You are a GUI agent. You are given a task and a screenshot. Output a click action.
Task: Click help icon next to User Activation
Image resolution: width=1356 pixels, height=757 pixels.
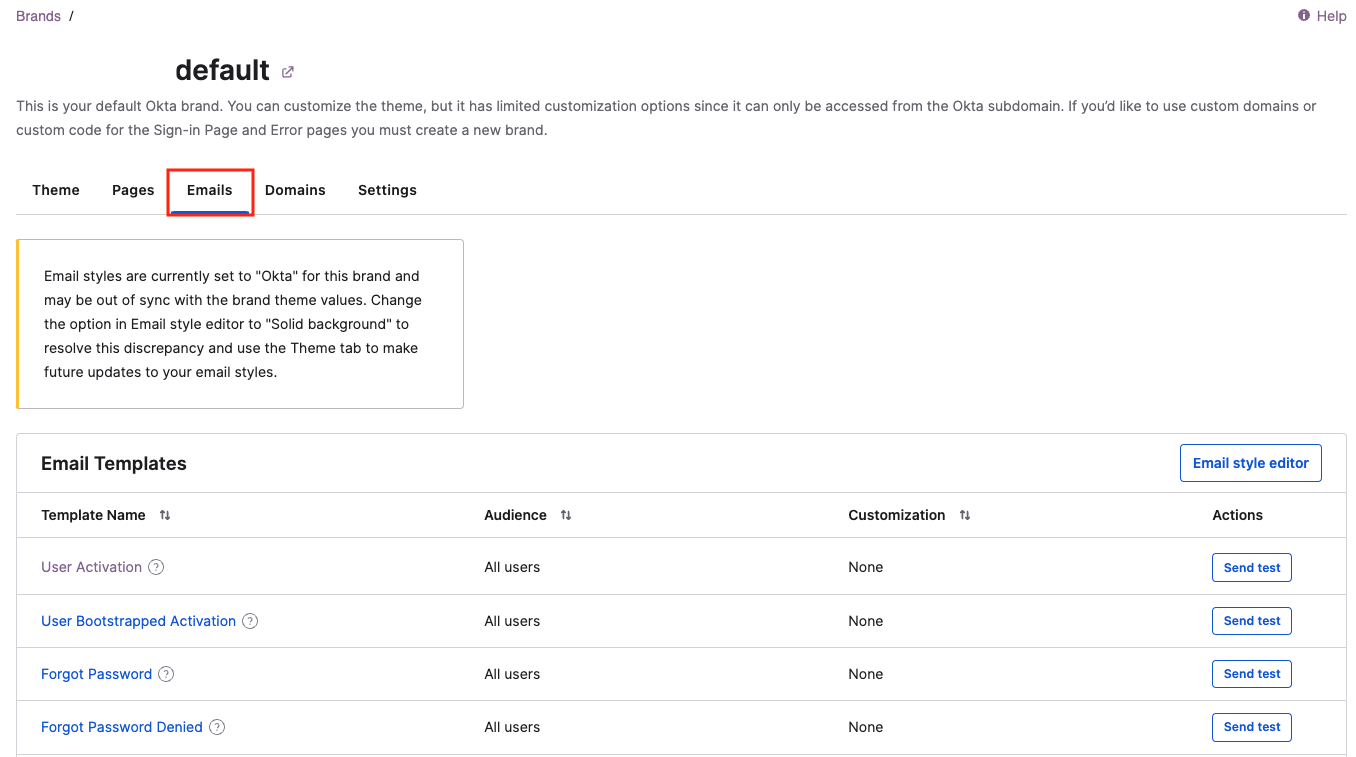point(156,567)
